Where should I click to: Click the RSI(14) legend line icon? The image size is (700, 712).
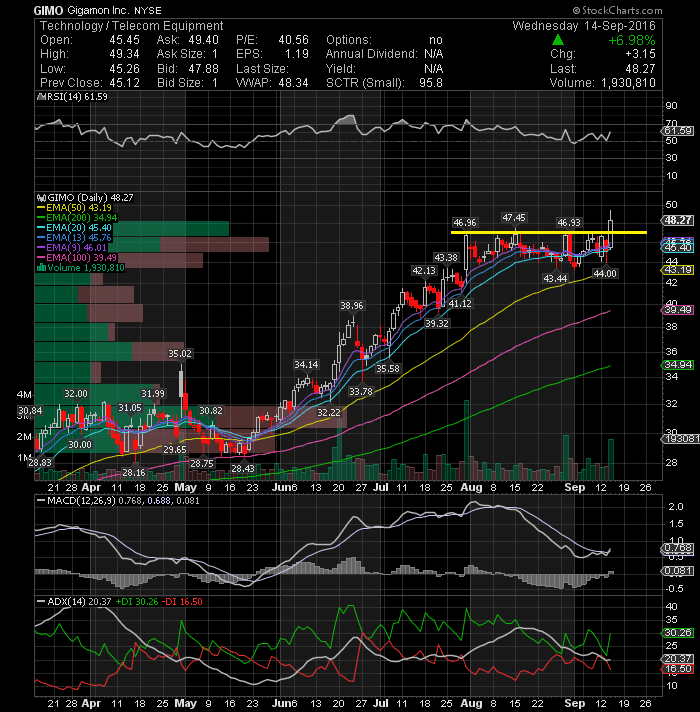[40, 97]
